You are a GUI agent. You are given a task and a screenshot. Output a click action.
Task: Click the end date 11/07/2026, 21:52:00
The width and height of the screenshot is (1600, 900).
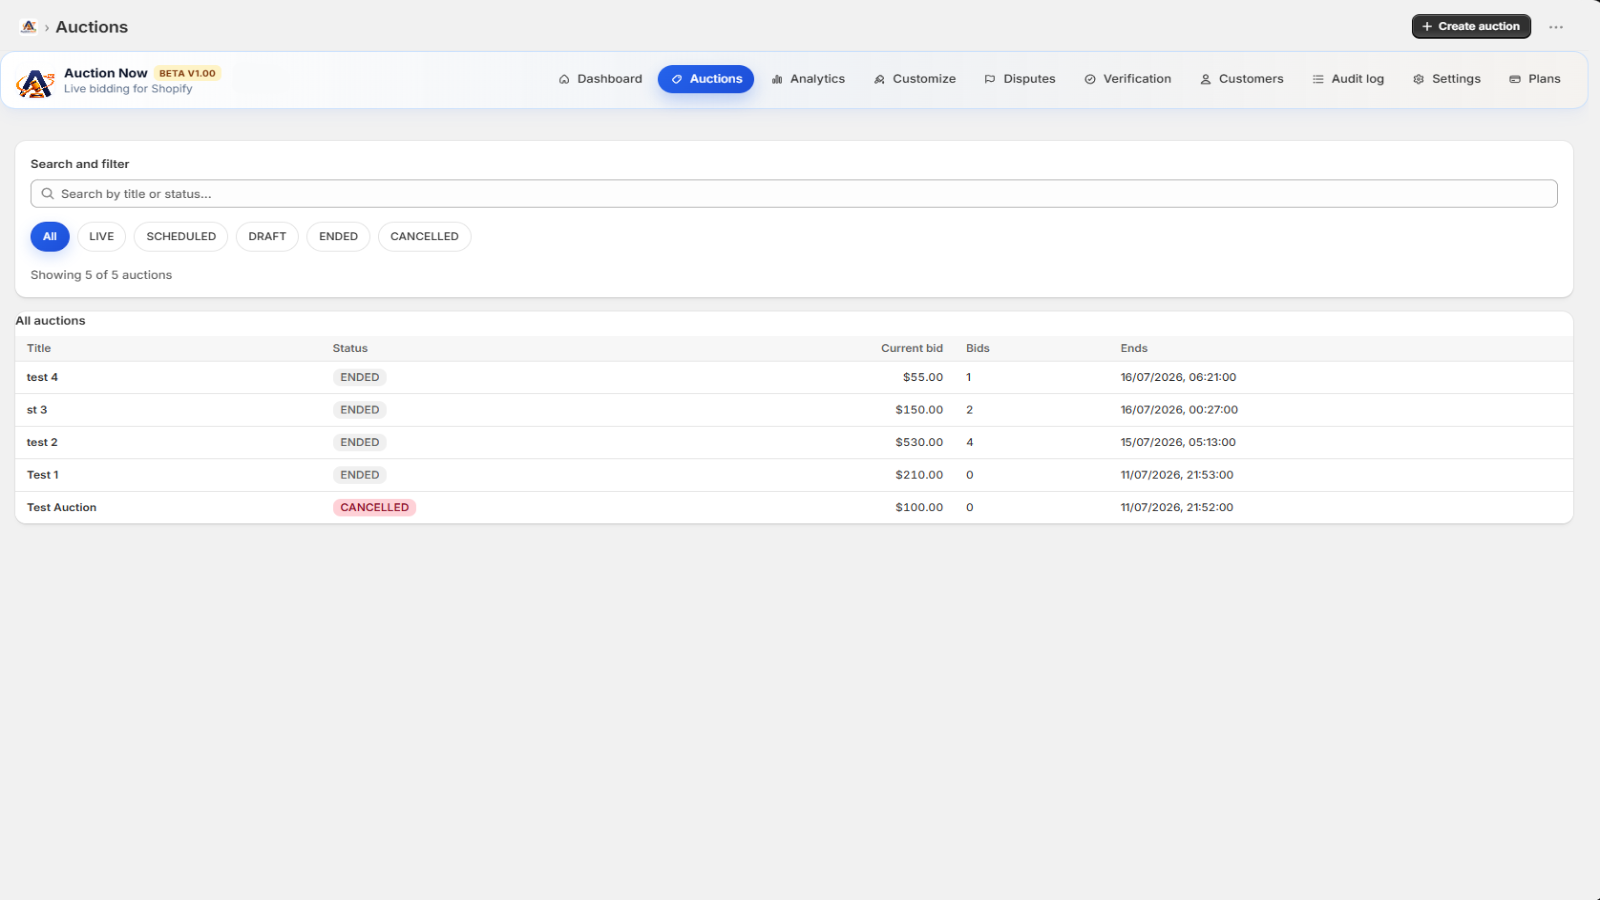(x=1177, y=508)
